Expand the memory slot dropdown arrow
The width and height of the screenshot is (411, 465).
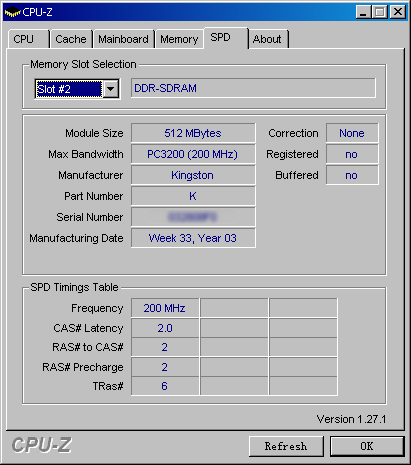(111, 89)
